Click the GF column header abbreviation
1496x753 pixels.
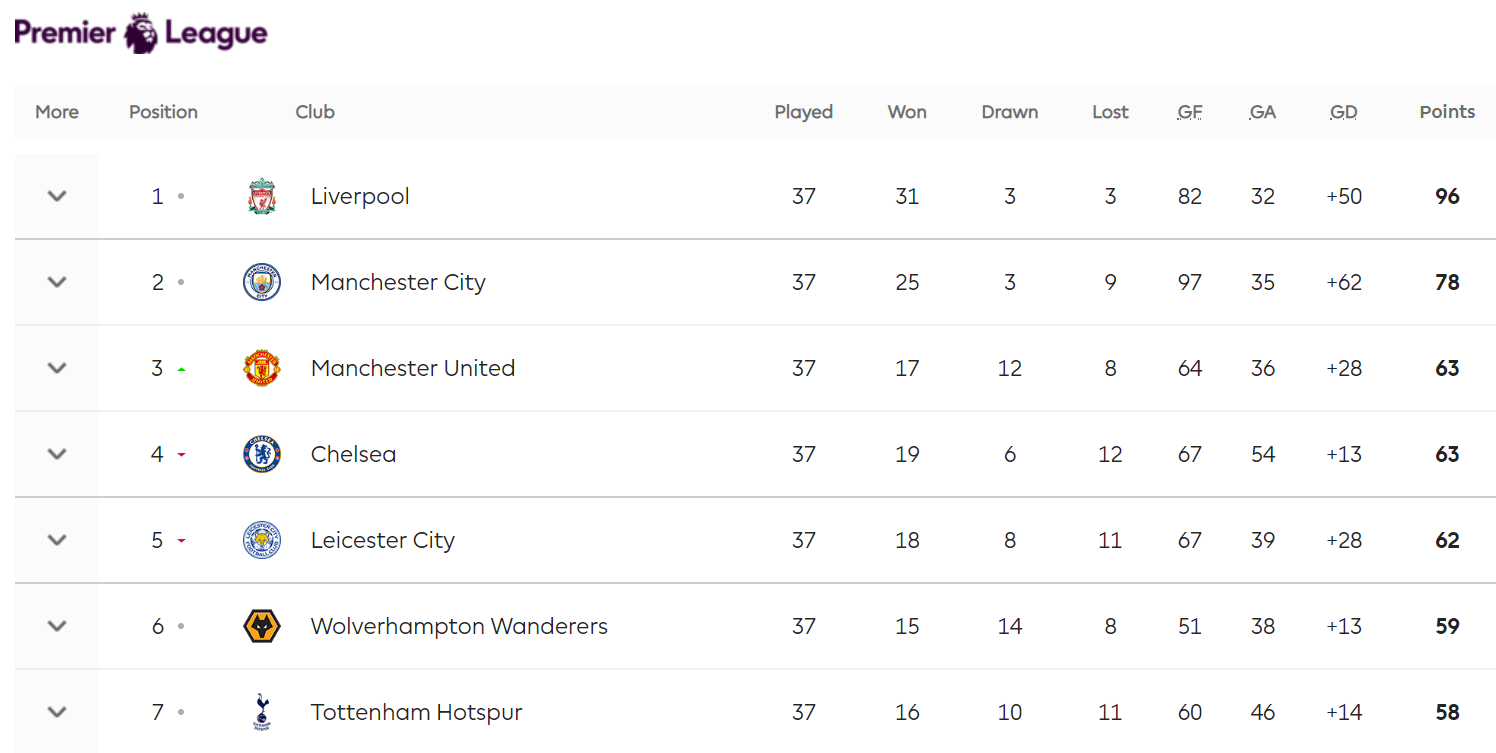[x=1190, y=112]
